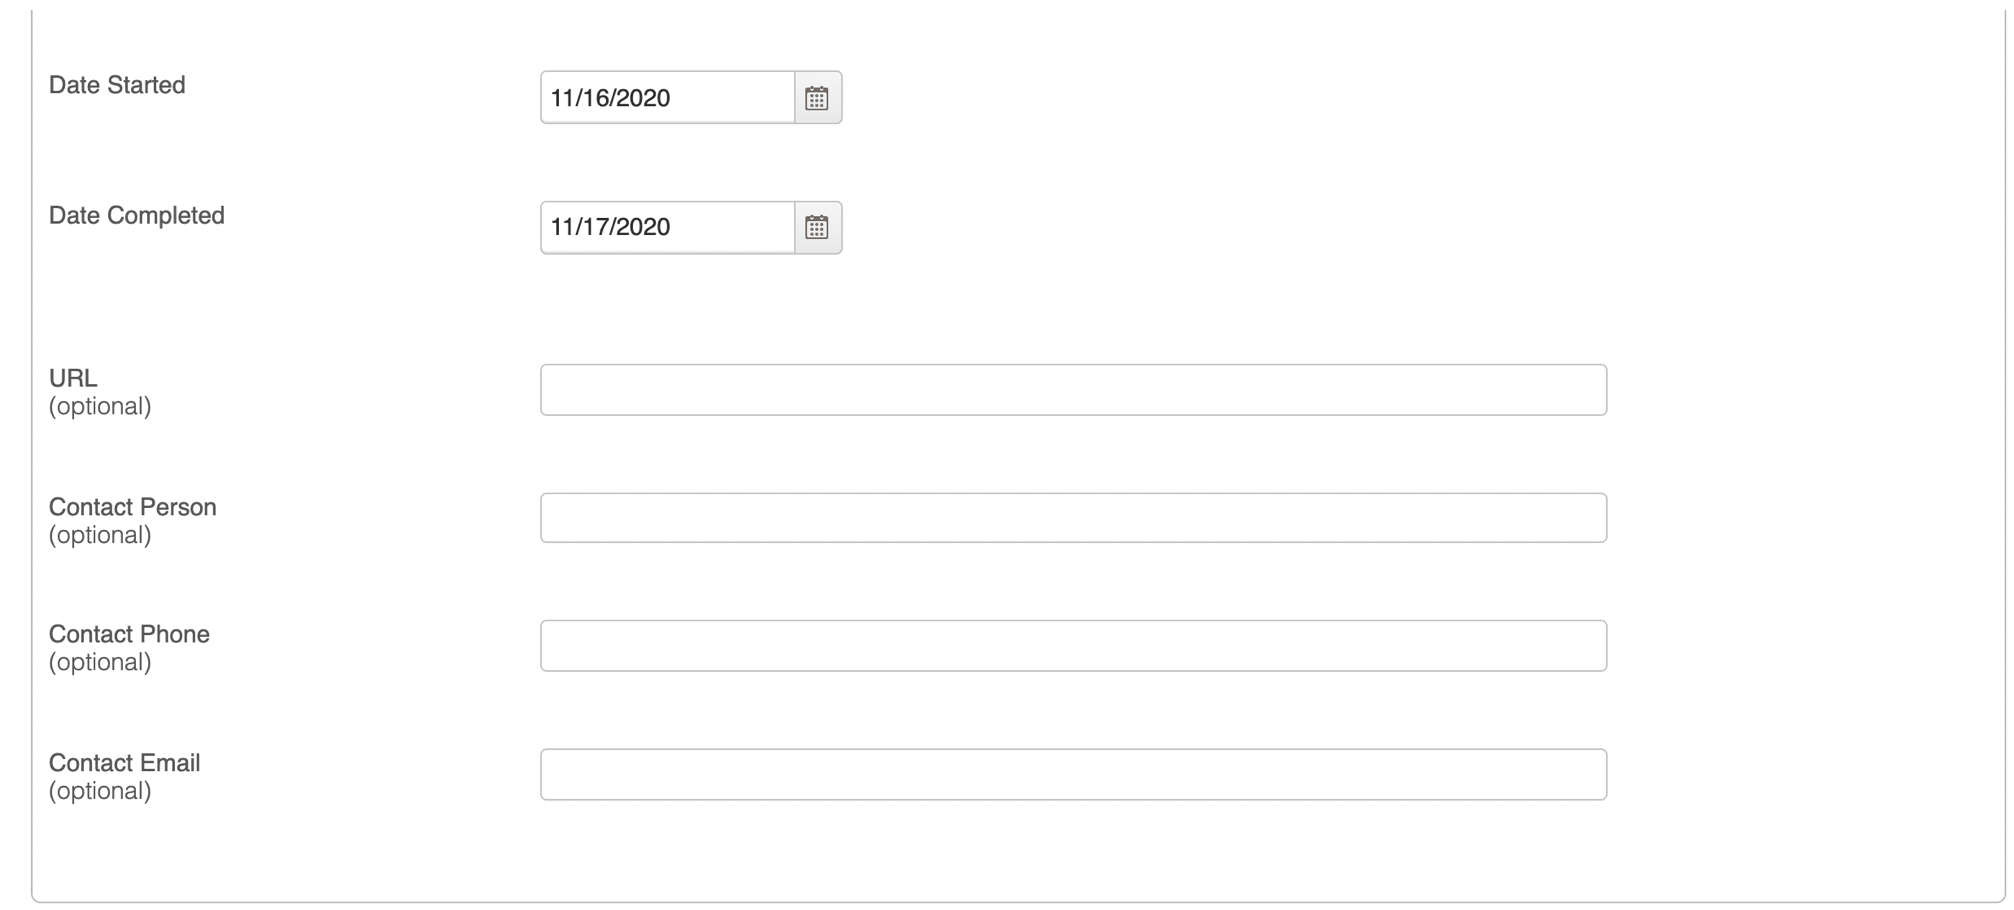
Task: Open the Date Started calendar picker
Action: [818, 98]
